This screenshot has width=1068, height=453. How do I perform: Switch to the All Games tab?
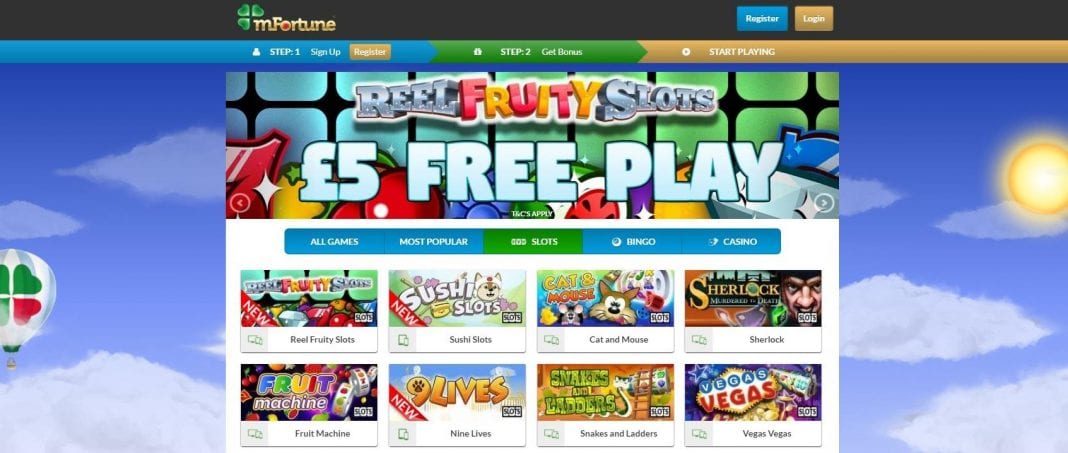(334, 242)
